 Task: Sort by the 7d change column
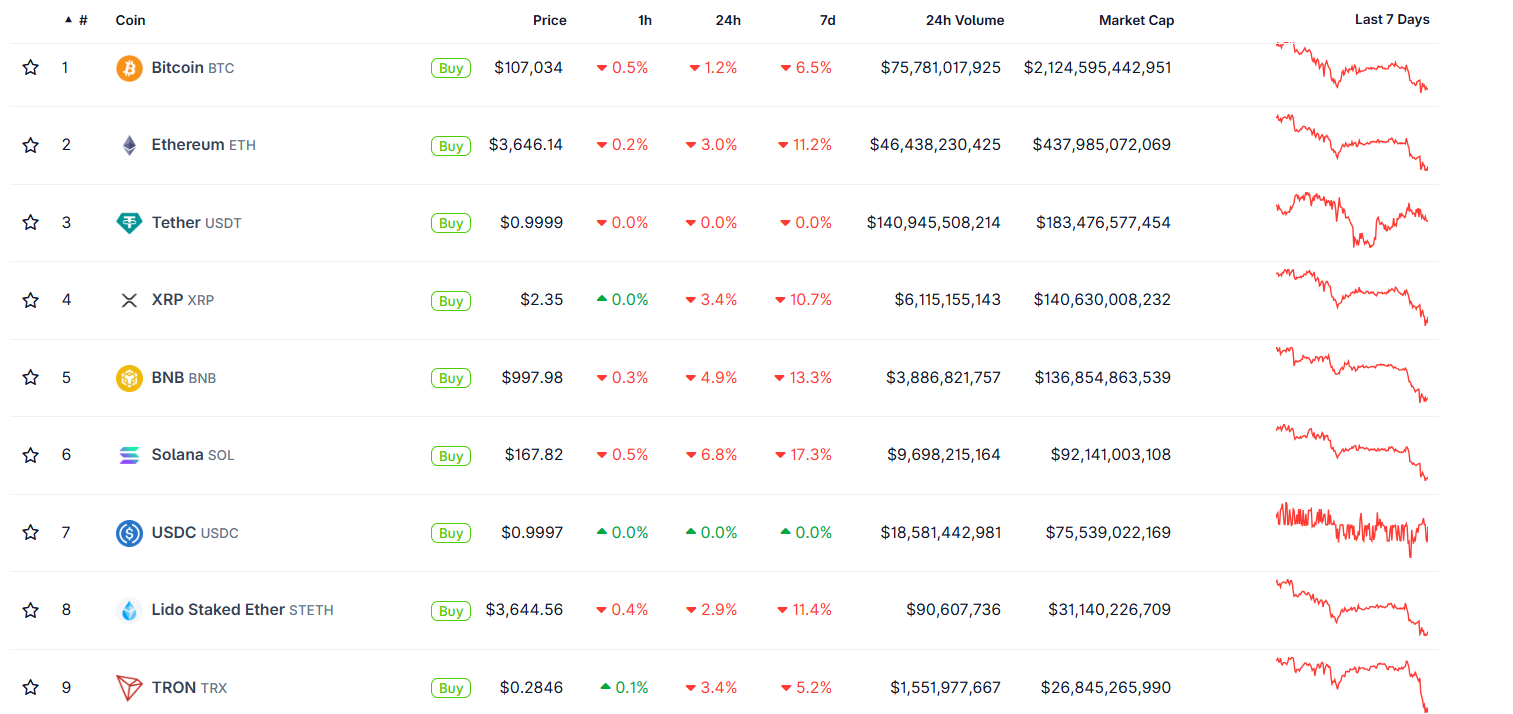click(x=827, y=20)
